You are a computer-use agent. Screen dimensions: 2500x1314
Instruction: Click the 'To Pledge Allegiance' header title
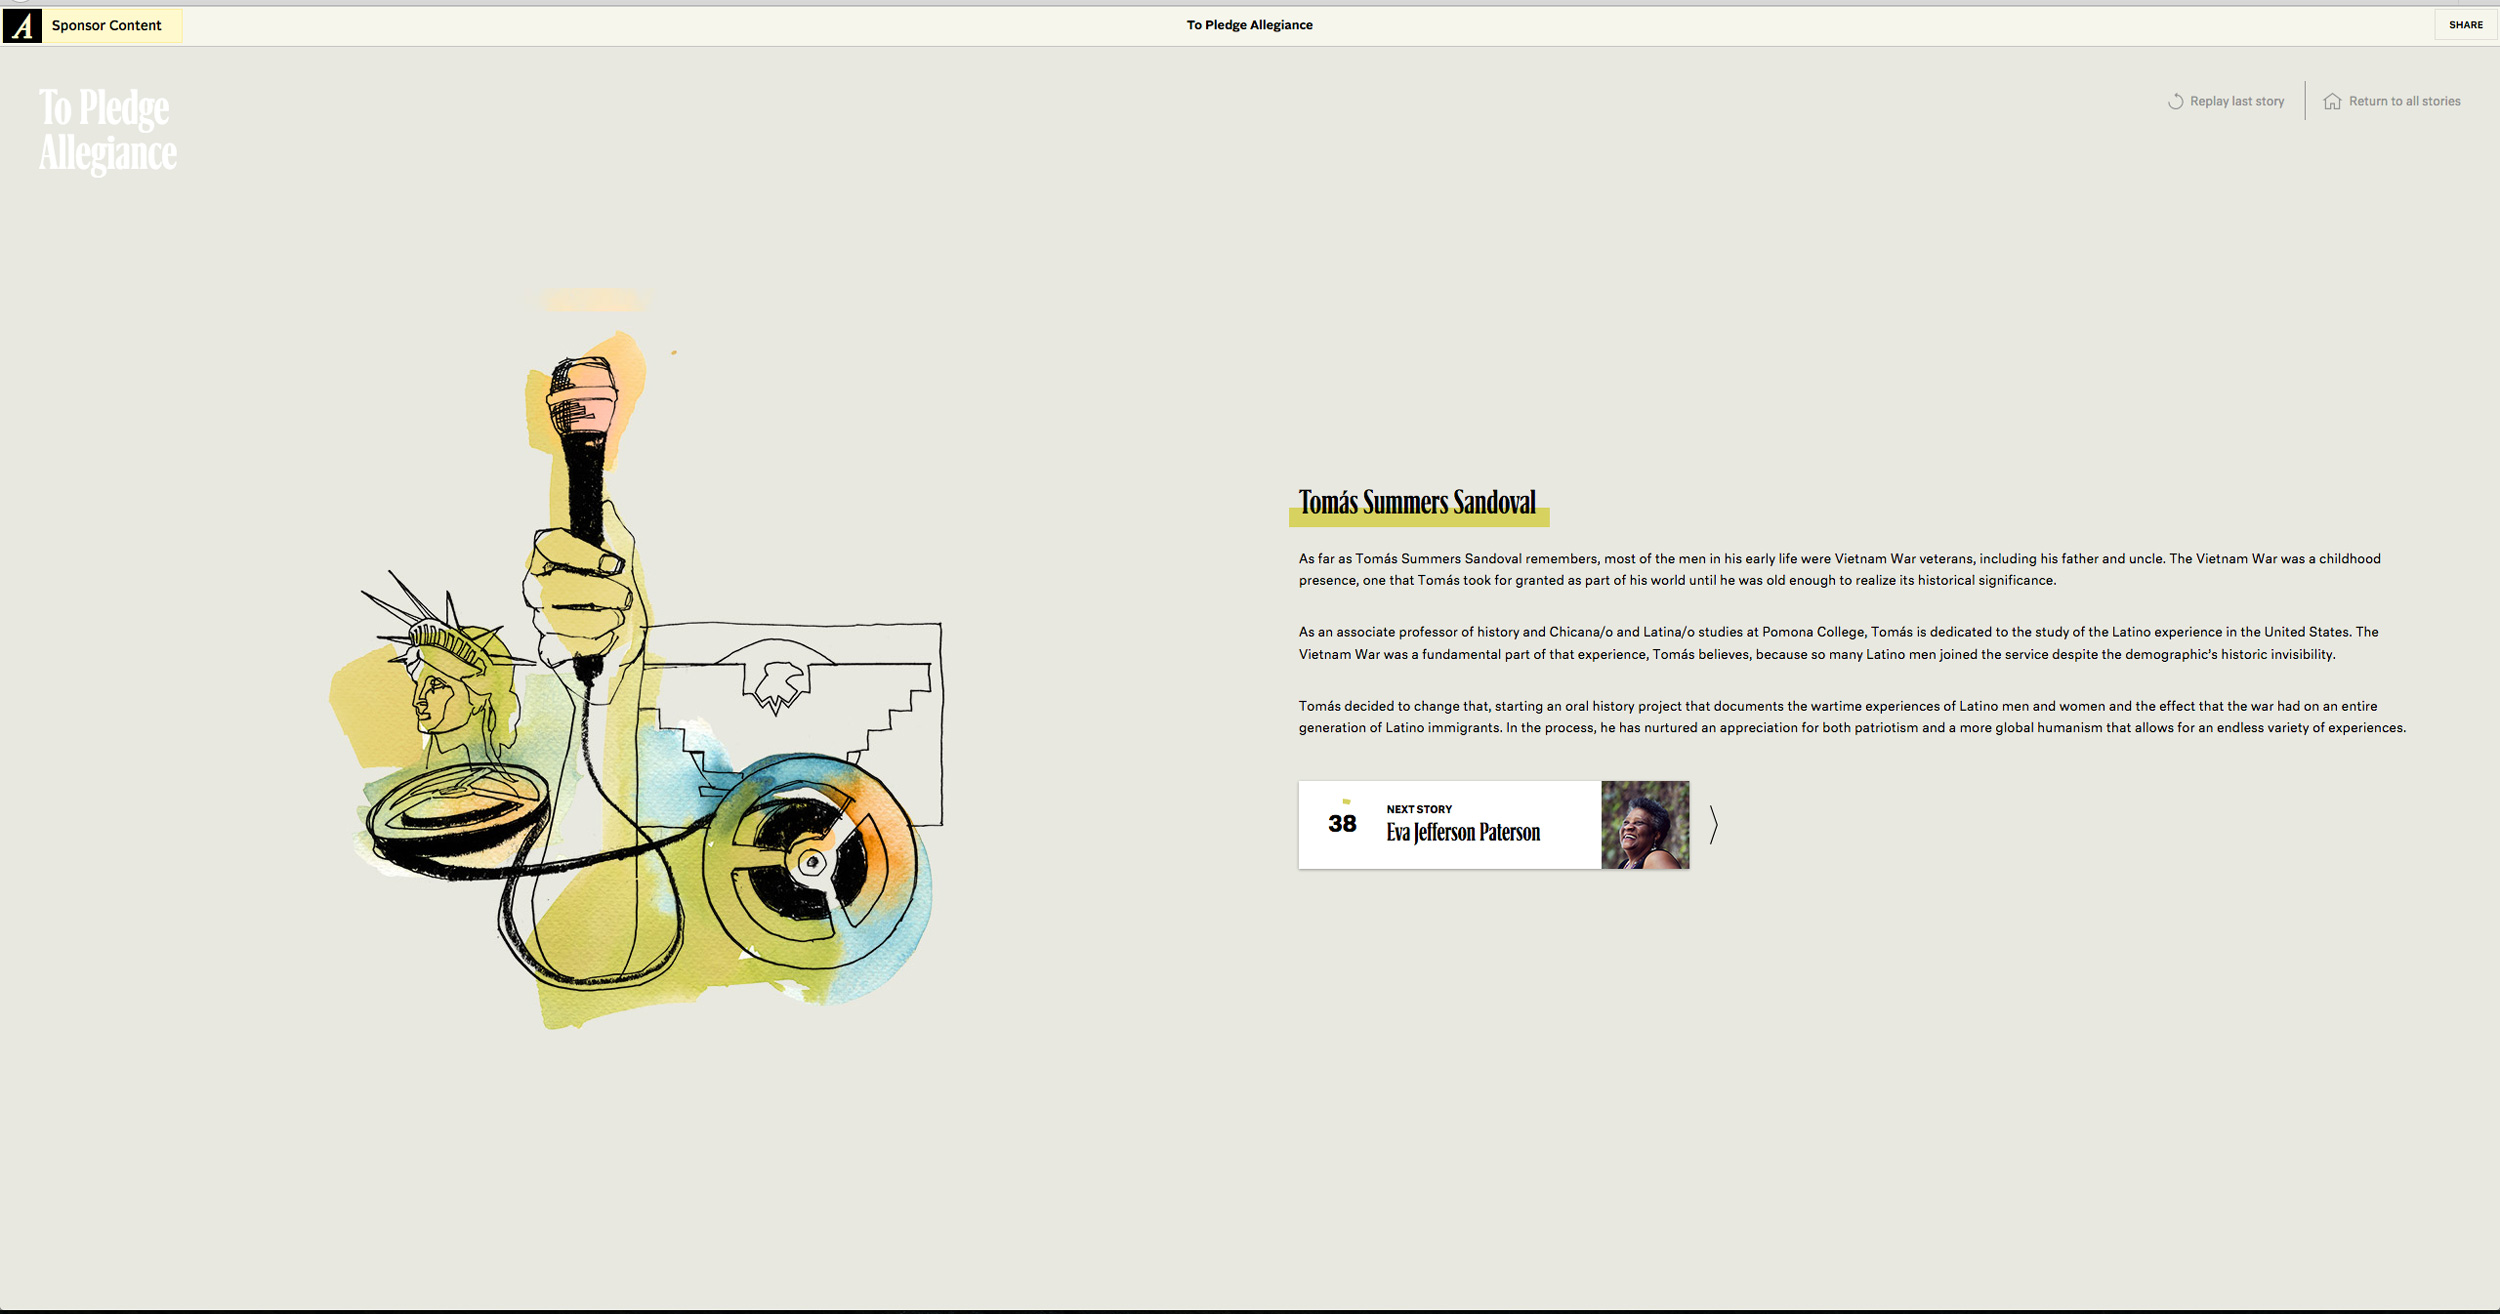click(x=1249, y=25)
